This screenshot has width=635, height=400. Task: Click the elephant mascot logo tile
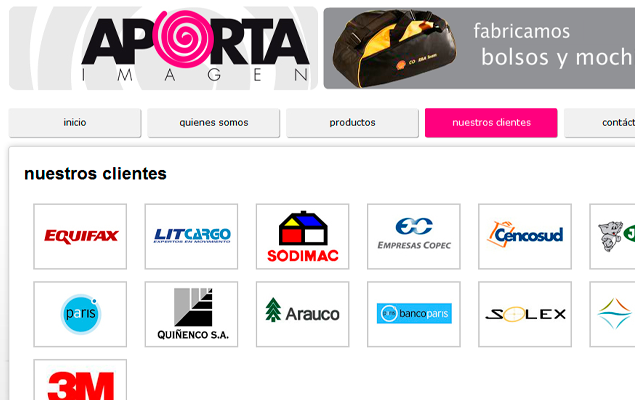[x=612, y=236]
